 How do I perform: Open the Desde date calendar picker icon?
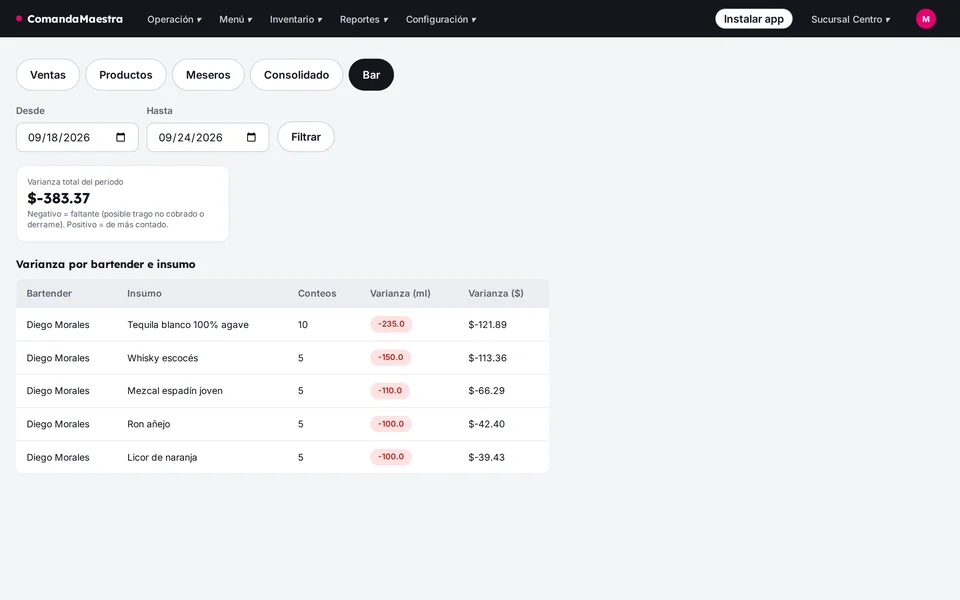point(121,137)
